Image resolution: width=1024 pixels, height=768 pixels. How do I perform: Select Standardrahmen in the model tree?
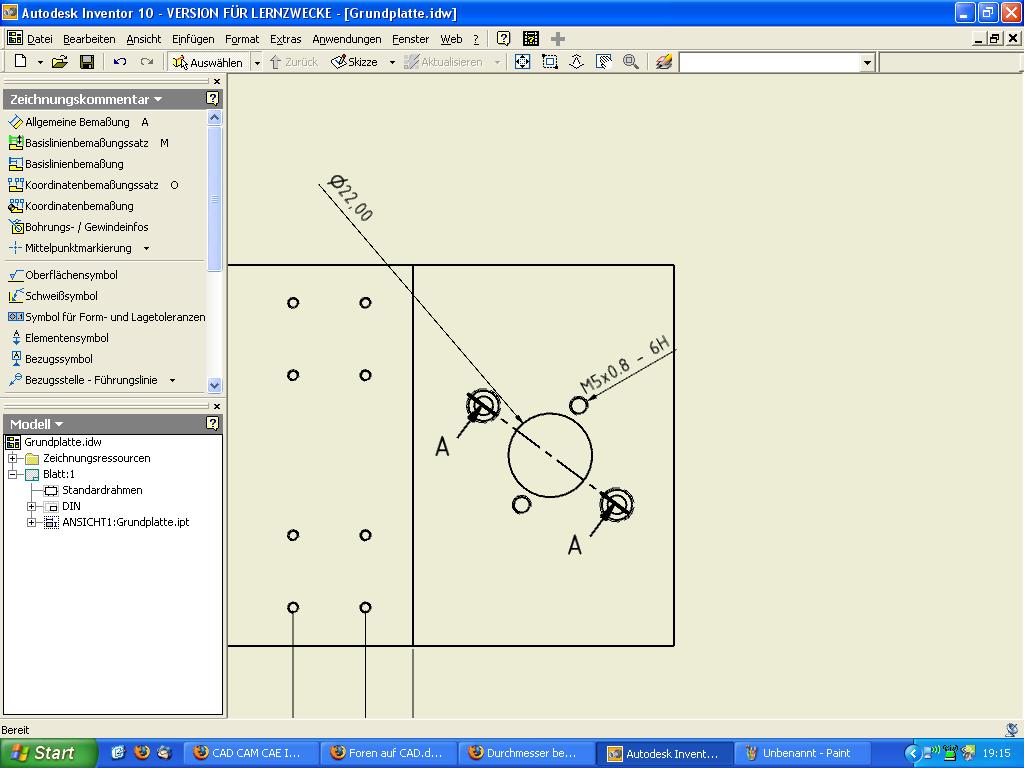point(94,490)
